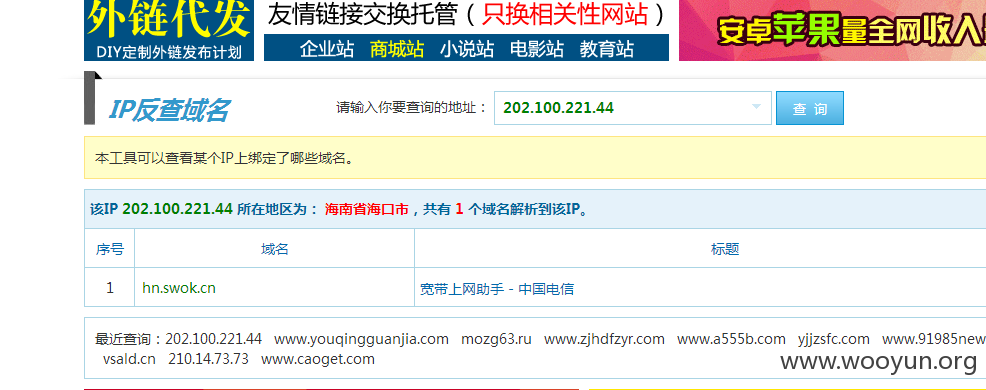This screenshot has width=986, height=390.
Task: Click the 电影站 banner category
Action: [x=537, y=49]
